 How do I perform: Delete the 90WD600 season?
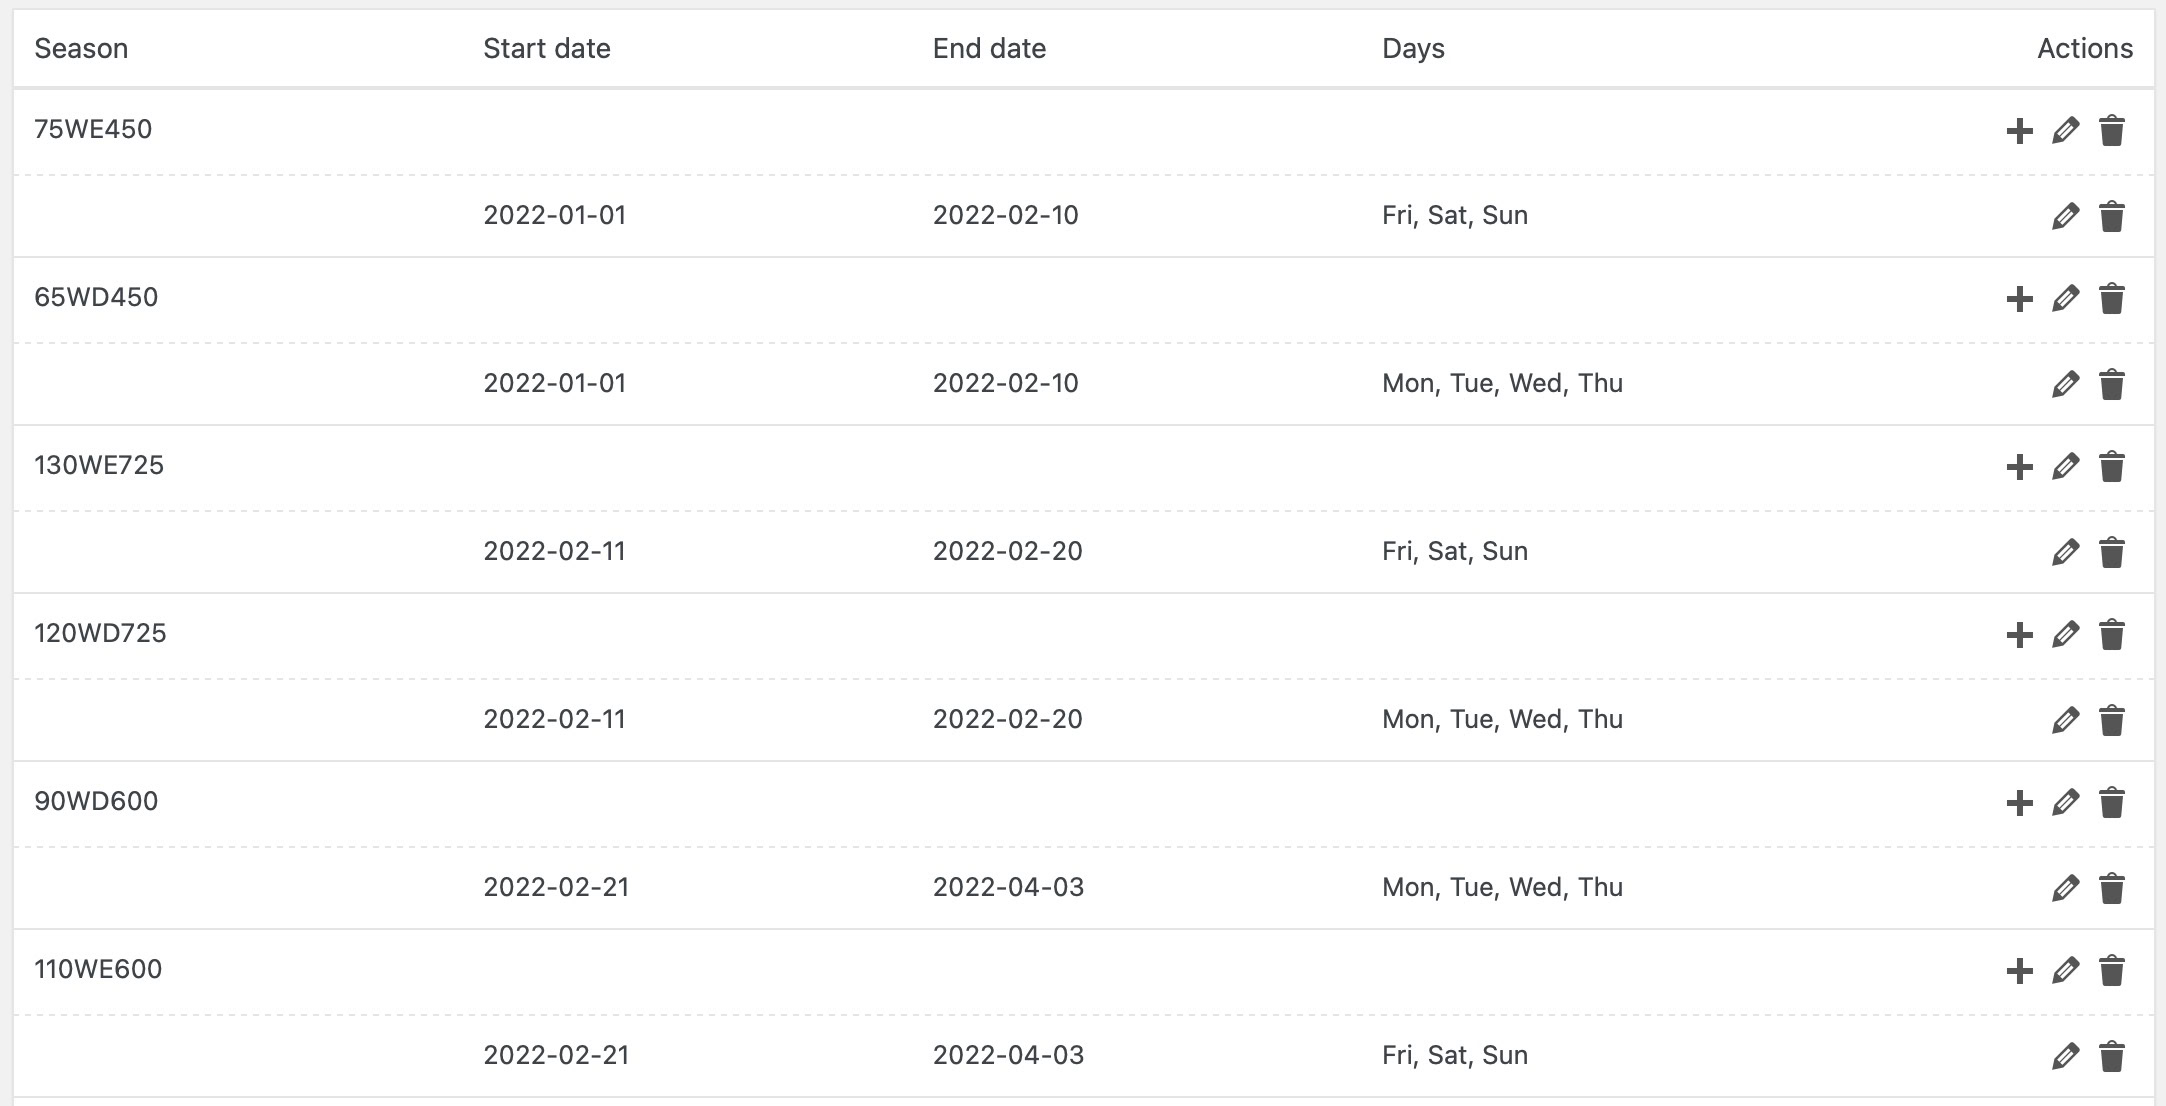coord(2111,803)
